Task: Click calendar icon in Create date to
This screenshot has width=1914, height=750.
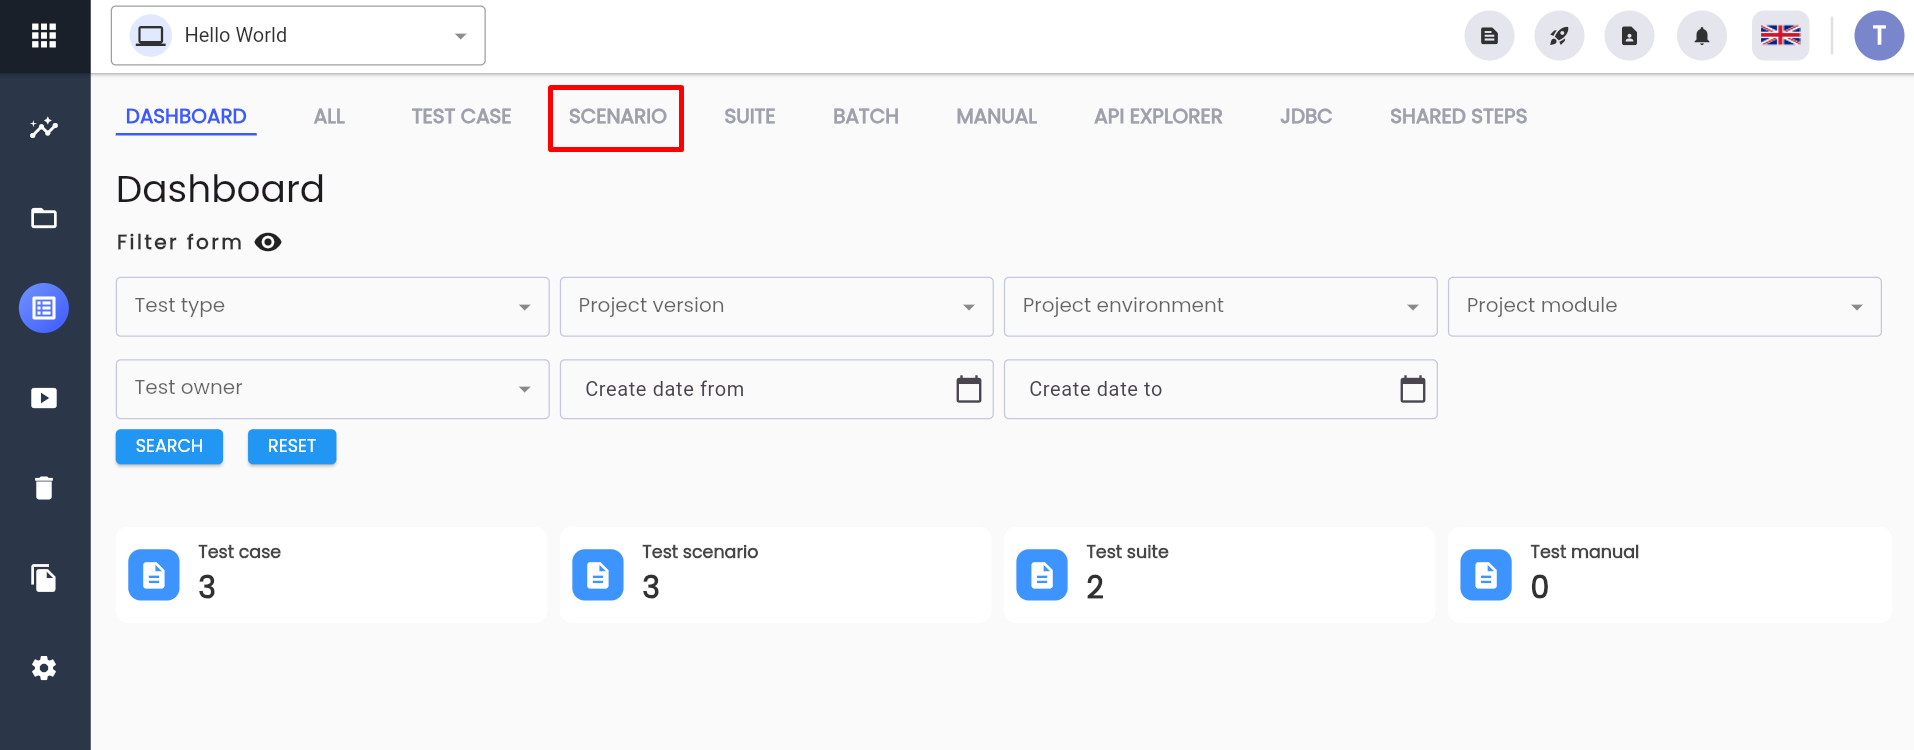Action: point(1413,389)
